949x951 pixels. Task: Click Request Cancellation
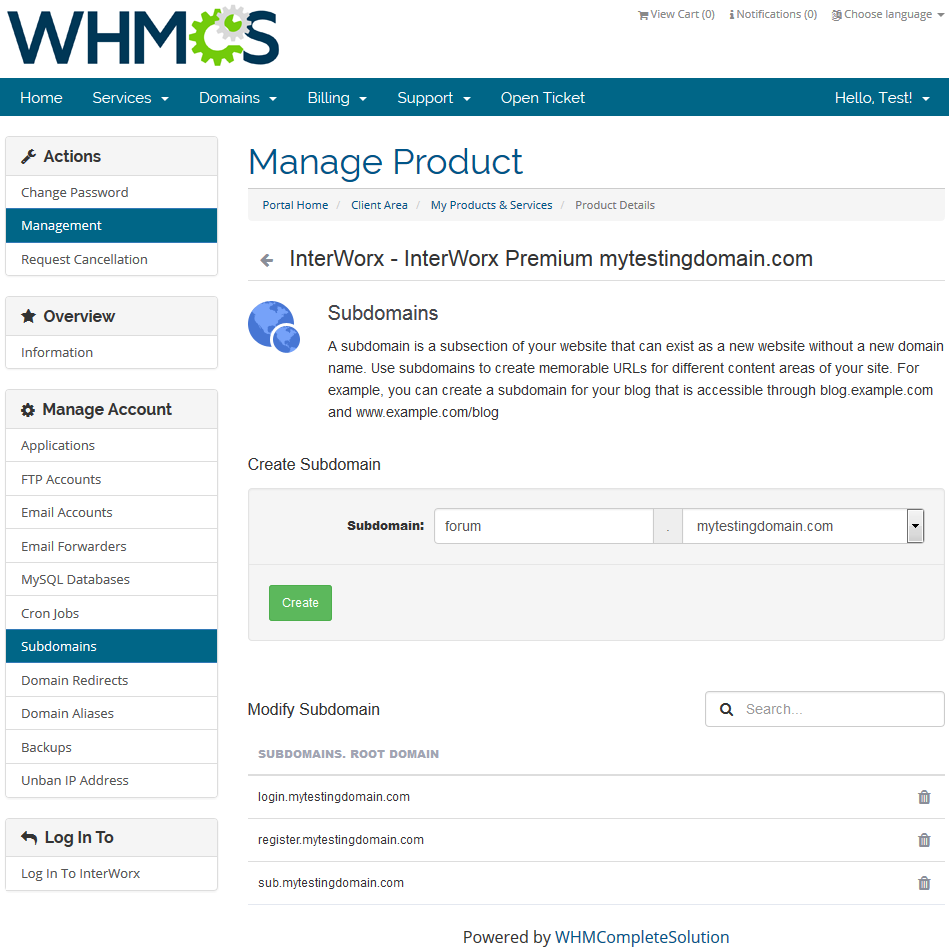(112, 260)
